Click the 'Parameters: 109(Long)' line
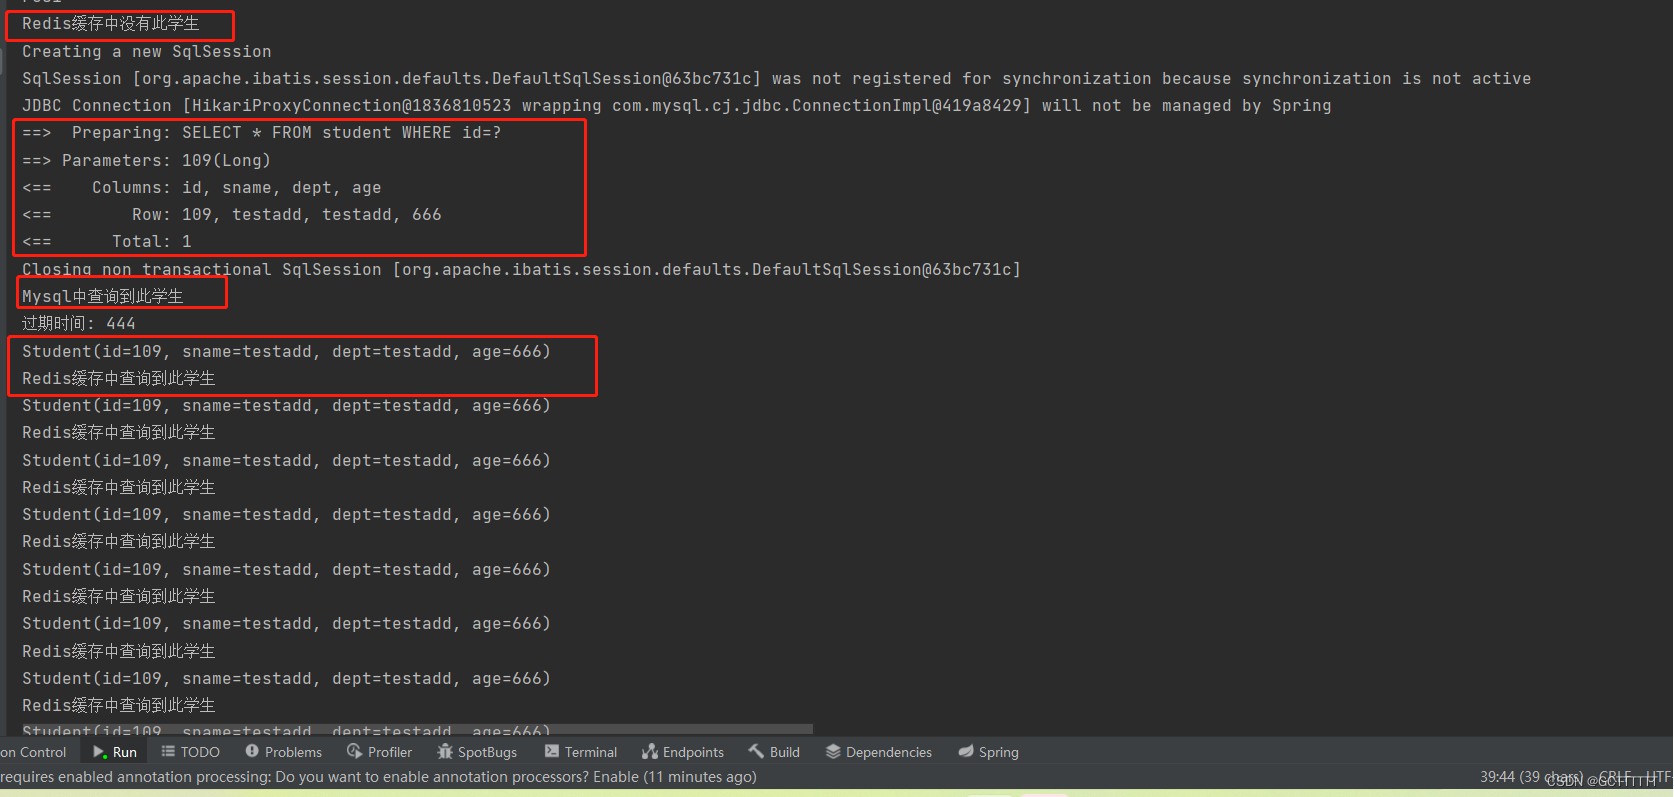This screenshot has height=797, width=1674. click(146, 160)
